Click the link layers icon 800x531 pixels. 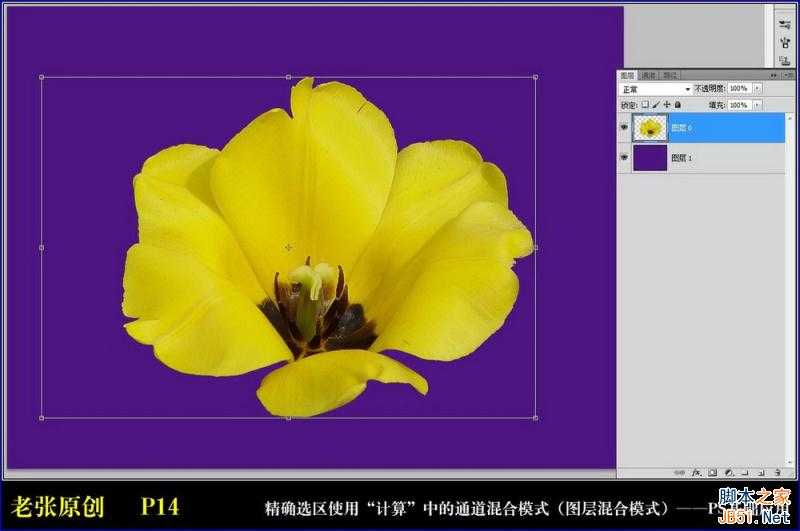point(680,473)
